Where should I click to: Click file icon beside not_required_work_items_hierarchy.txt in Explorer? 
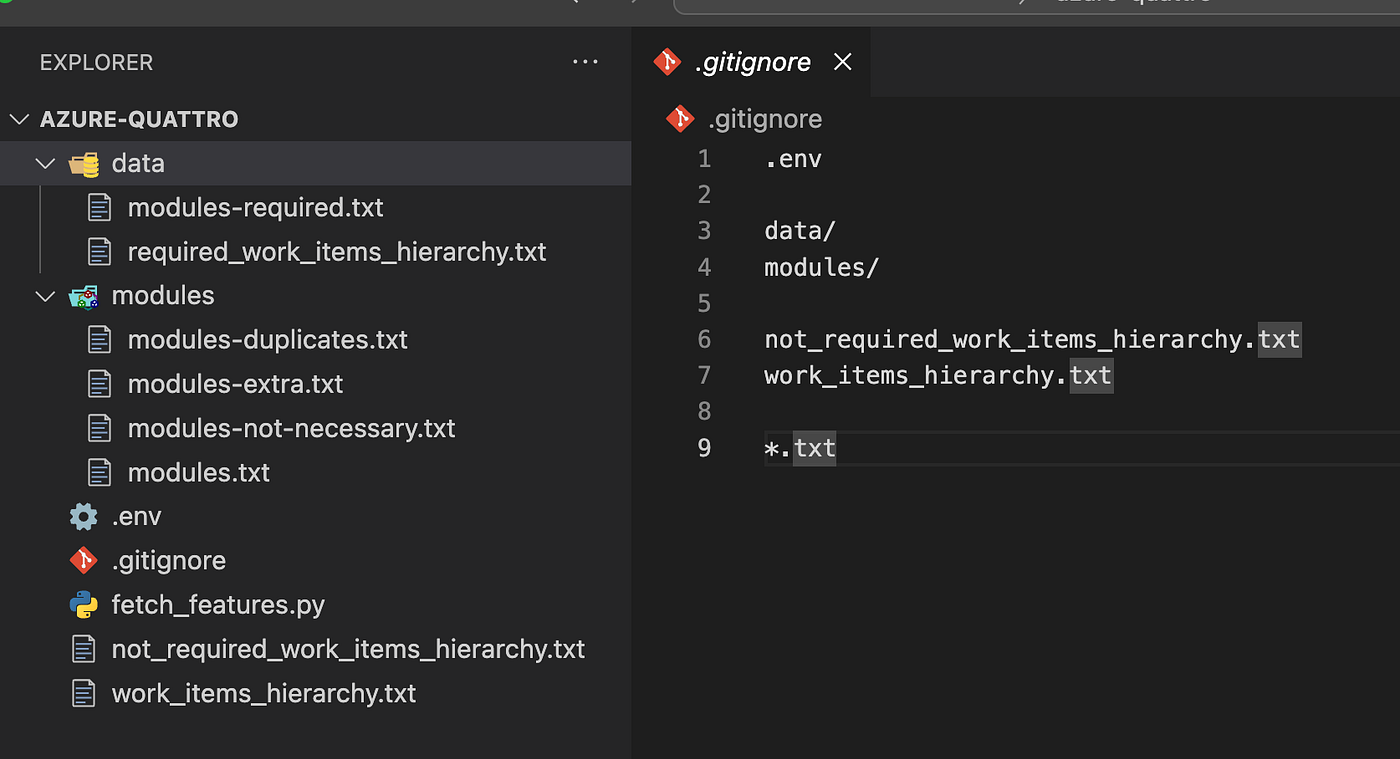click(x=84, y=649)
